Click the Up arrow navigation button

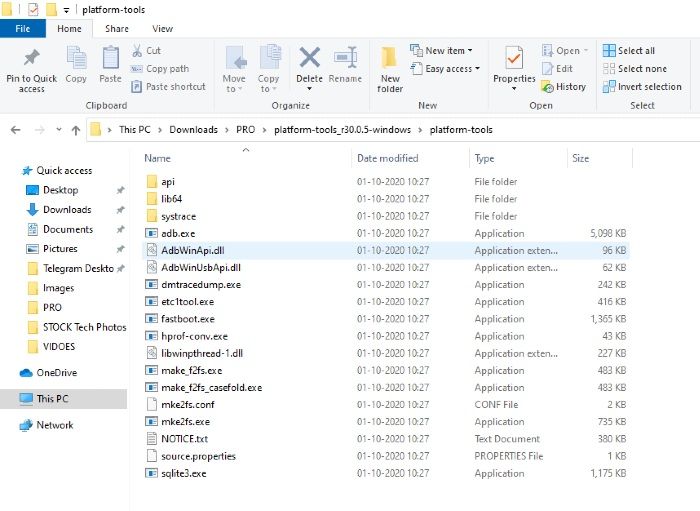pyautogui.click(x=75, y=130)
